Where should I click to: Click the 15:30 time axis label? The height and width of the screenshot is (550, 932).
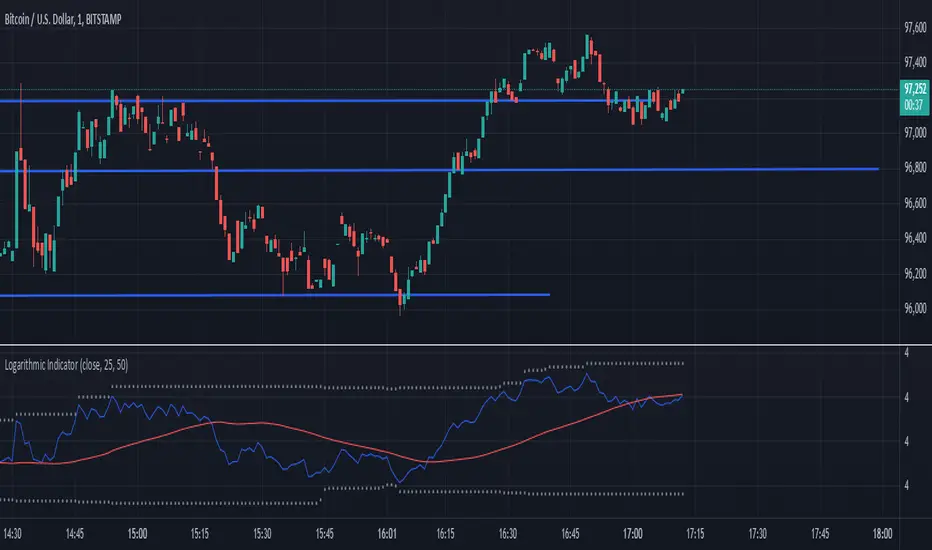pyautogui.click(x=262, y=533)
